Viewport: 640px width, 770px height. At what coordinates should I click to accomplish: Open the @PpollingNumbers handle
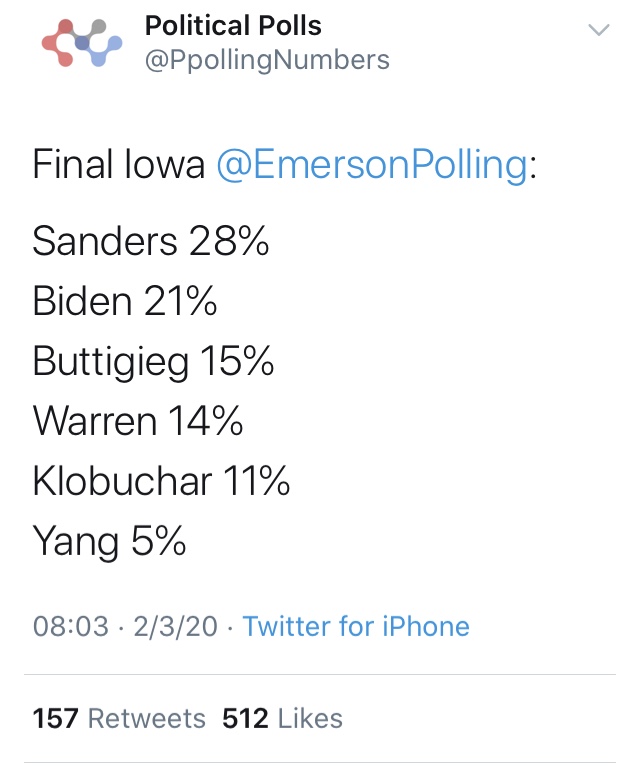pyautogui.click(x=267, y=60)
